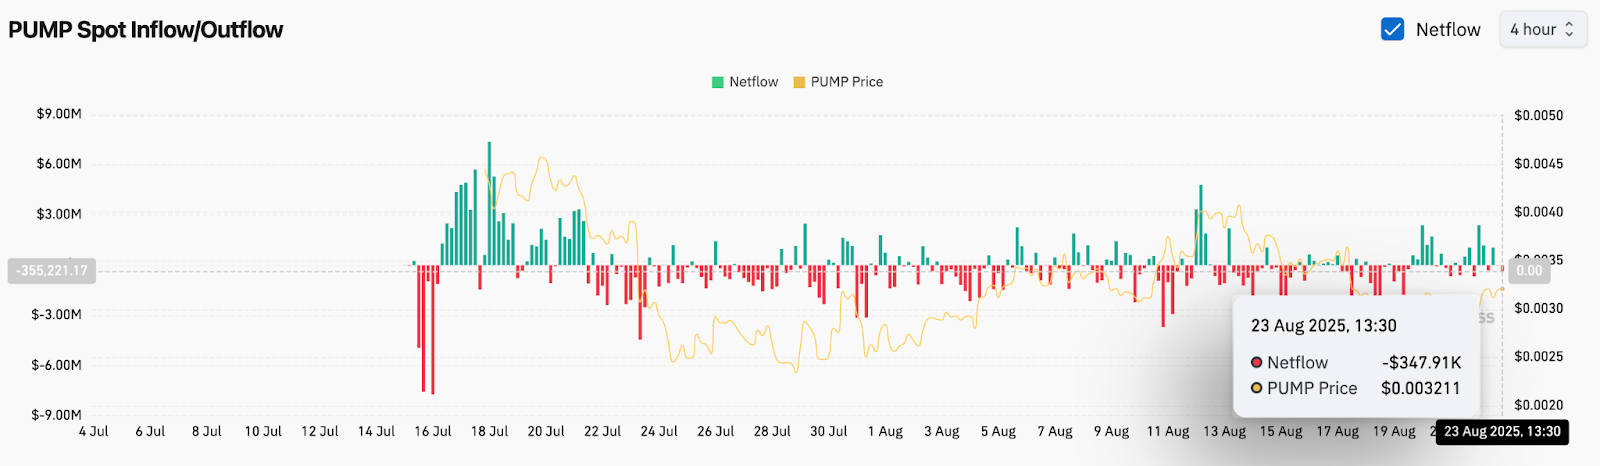Open the 4 hour interval dropdown
Viewport: 1600px width, 466px height.
coord(1542,29)
